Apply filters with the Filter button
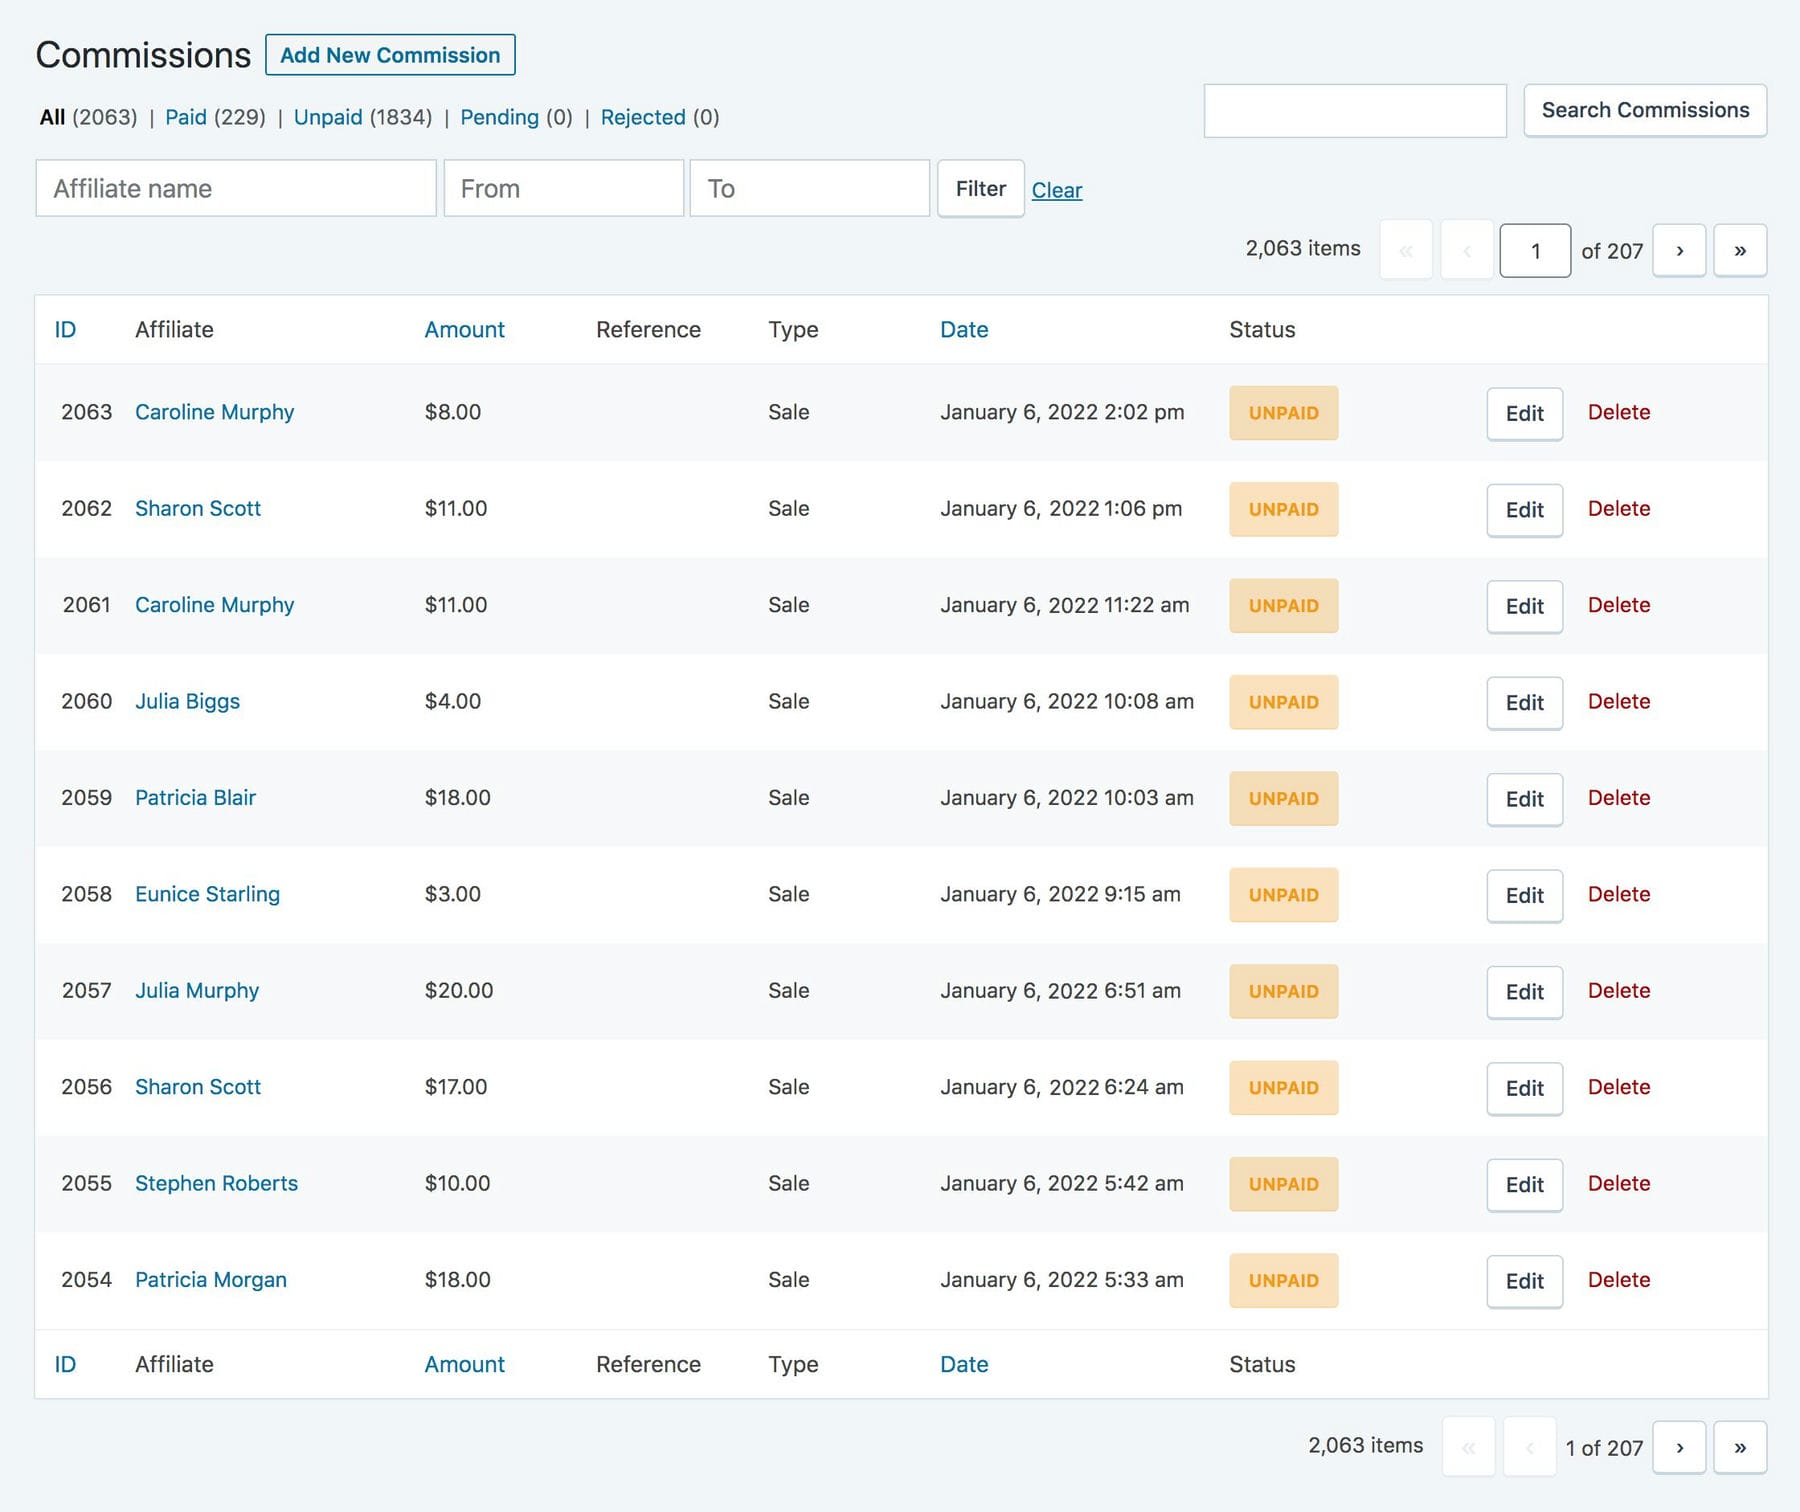 pyautogui.click(x=980, y=188)
